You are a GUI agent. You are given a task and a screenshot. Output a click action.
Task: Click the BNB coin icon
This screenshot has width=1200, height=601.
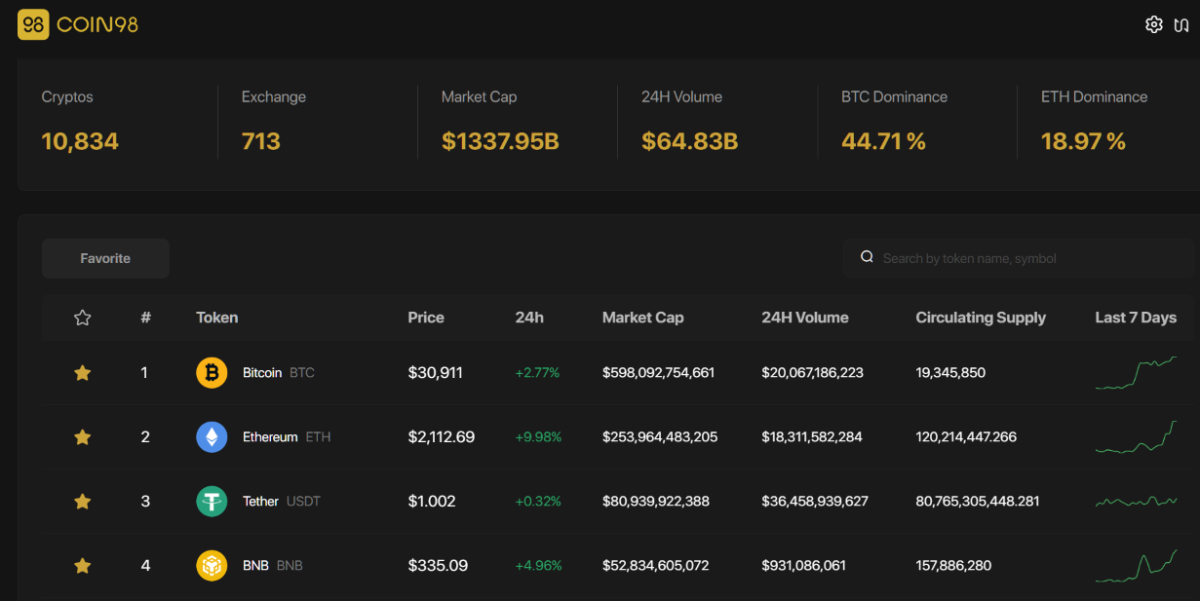(211, 566)
